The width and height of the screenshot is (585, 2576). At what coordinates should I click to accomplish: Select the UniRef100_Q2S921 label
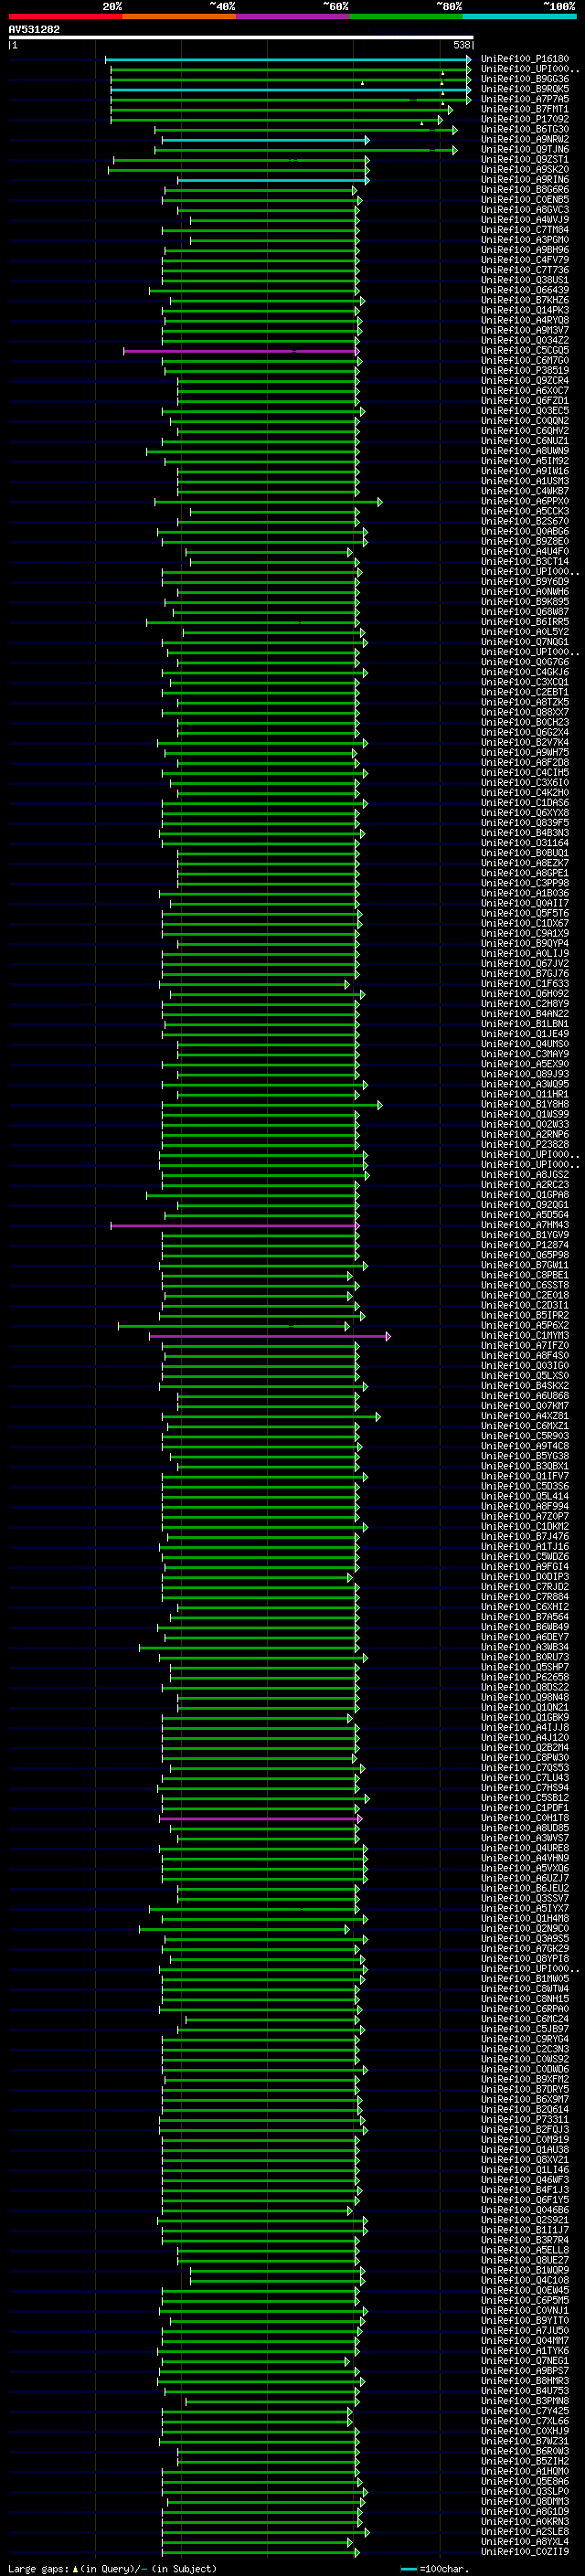525,2220
